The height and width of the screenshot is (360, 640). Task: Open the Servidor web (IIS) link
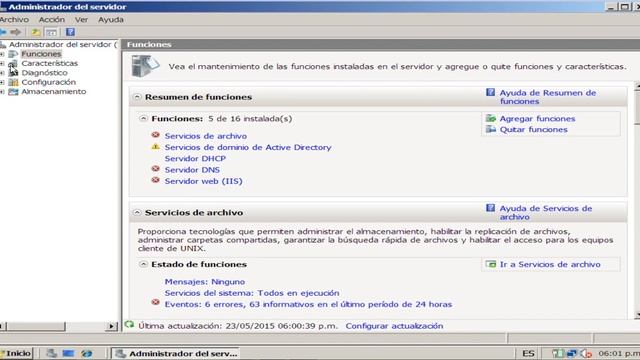[x=203, y=181]
